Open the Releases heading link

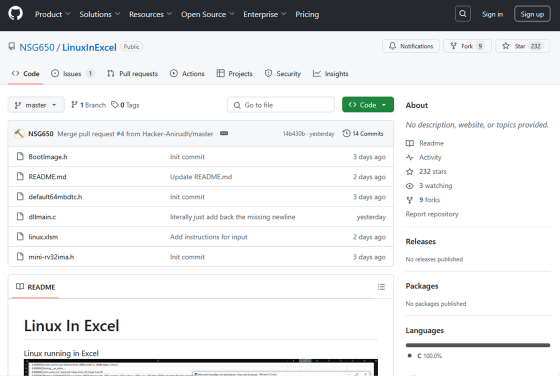coord(421,241)
